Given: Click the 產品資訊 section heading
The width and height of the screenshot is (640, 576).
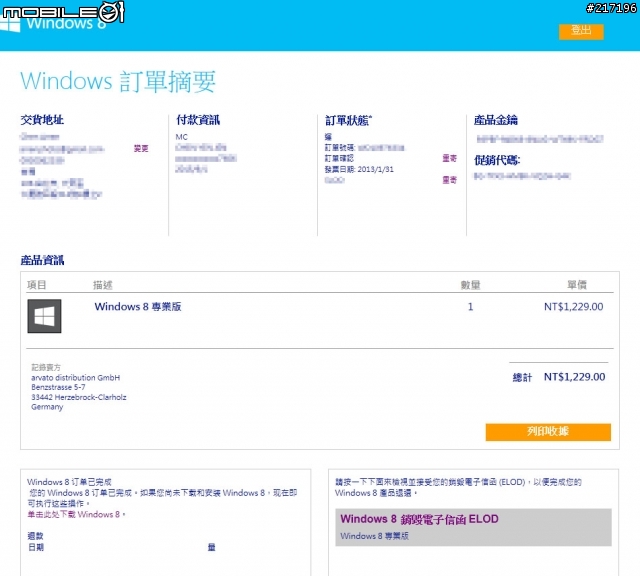Looking at the screenshot, I should (x=42, y=260).
